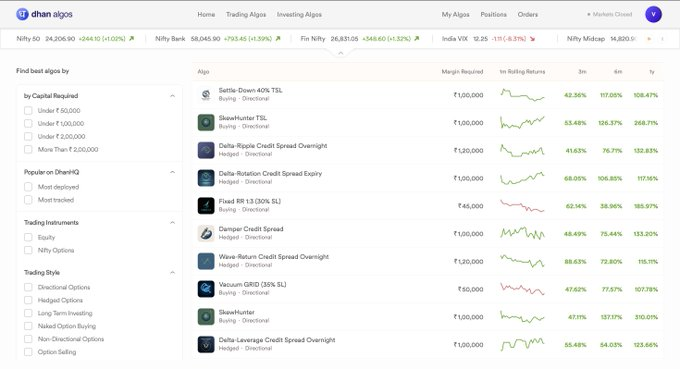Click the Fin Nifty up-arrow indicator
Screen dimensions: 680x369
(x=417, y=39)
